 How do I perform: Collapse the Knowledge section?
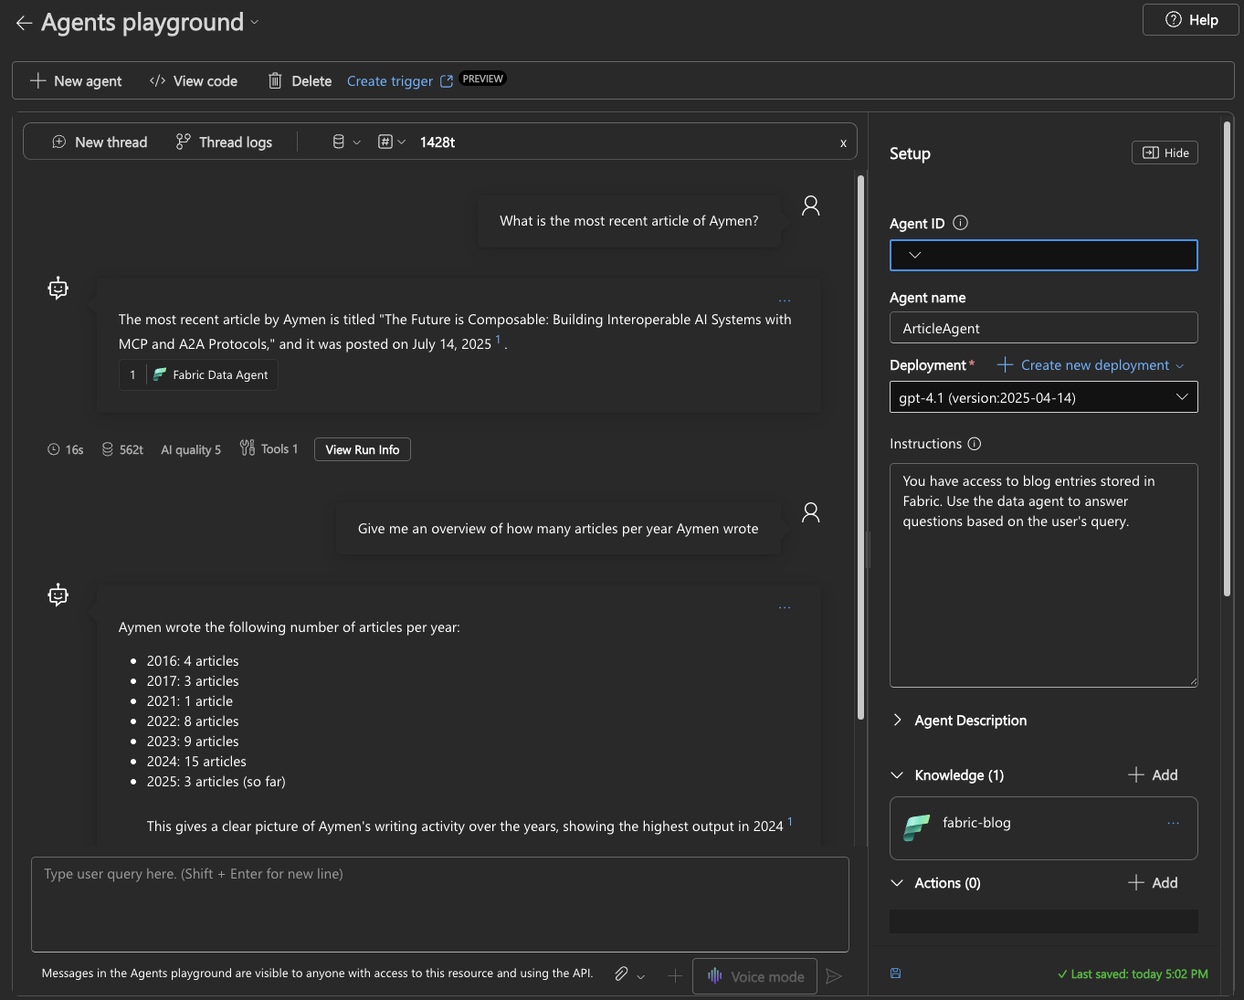click(x=896, y=775)
